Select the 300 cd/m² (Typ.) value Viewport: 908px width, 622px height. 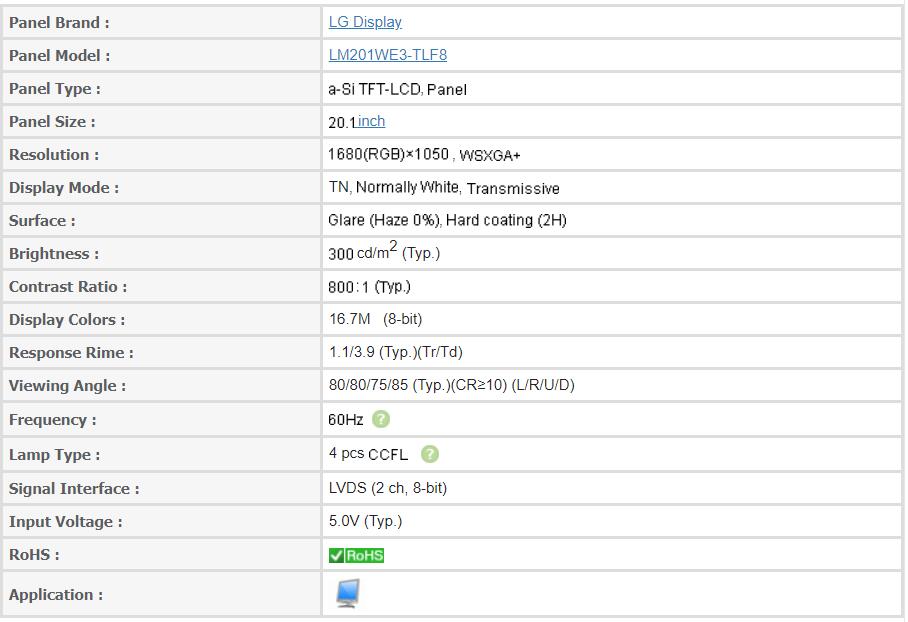coord(384,251)
